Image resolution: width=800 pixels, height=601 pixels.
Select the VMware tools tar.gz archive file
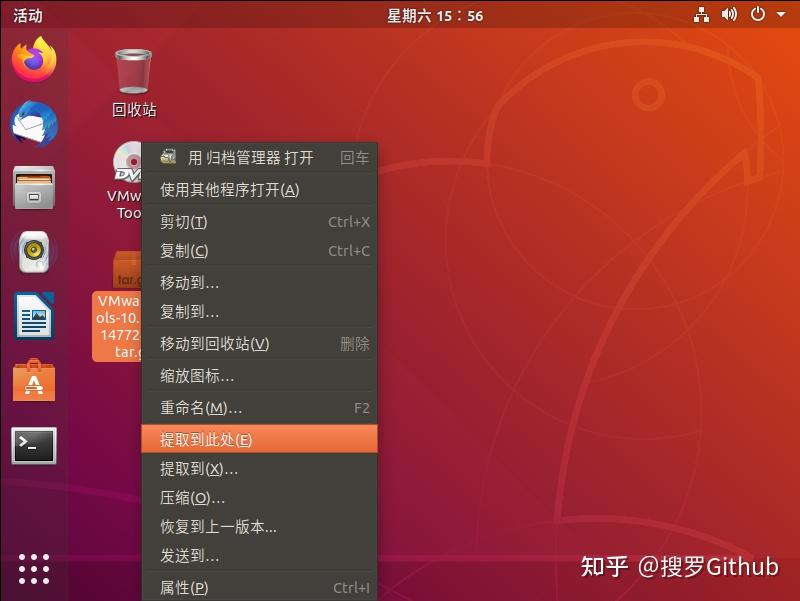(118, 306)
